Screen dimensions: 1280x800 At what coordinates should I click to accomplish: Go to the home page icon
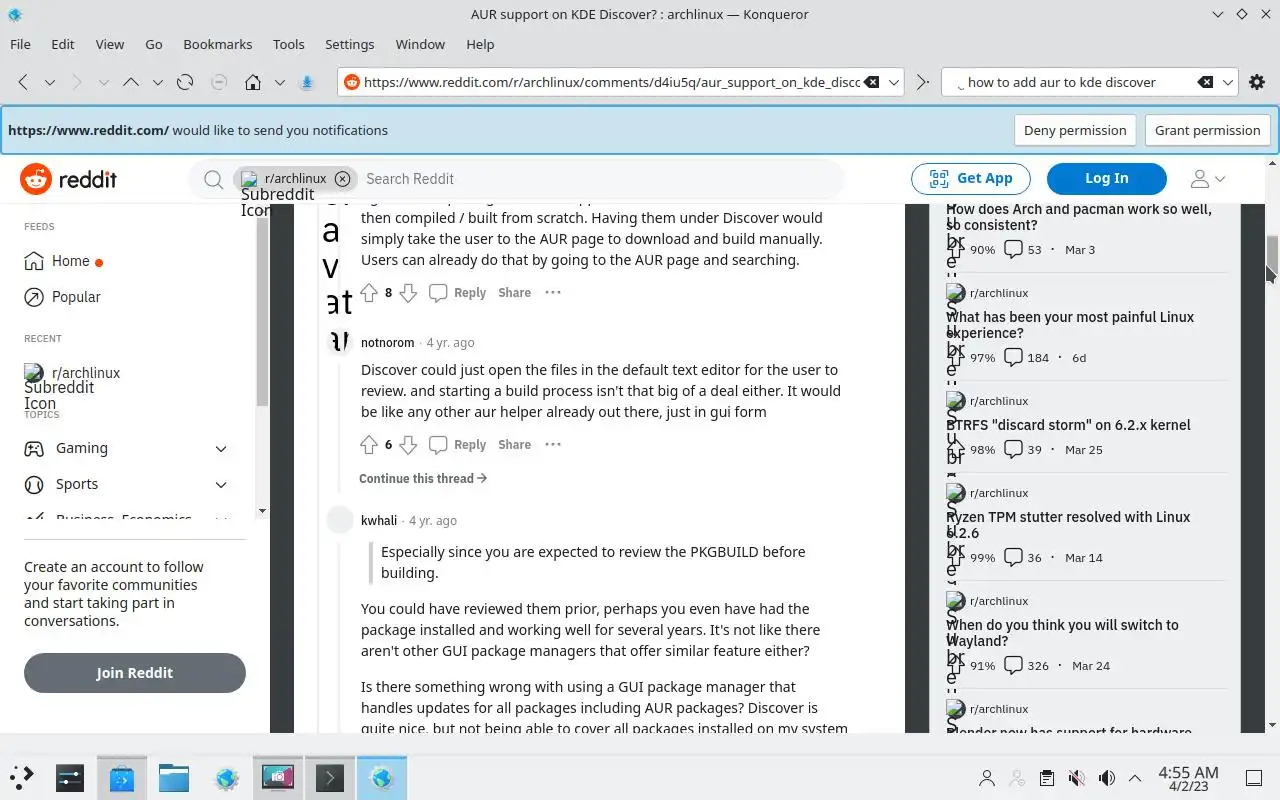[x=253, y=82]
